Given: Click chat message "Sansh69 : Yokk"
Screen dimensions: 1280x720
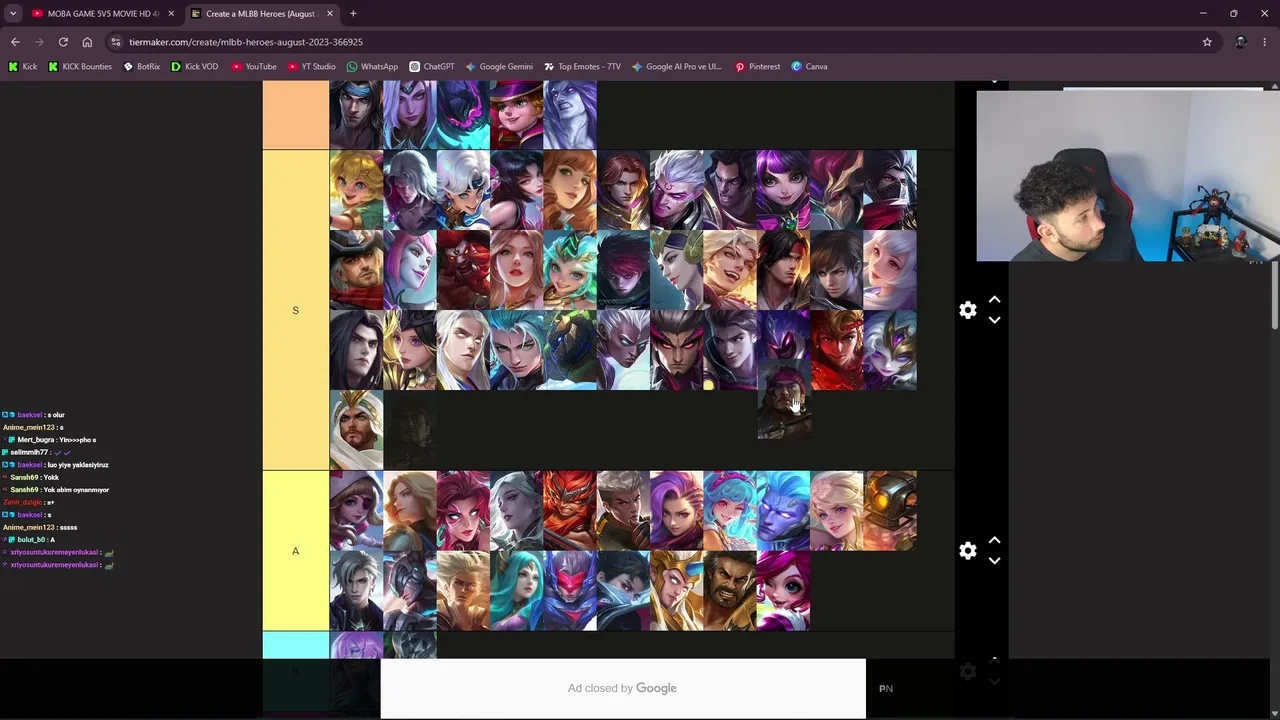Looking at the screenshot, I should point(30,477).
